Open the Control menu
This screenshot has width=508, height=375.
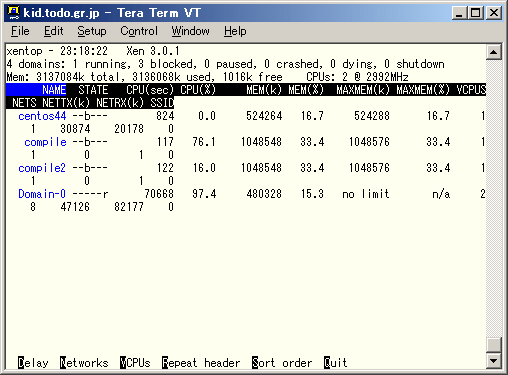pyautogui.click(x=139, y=31)
